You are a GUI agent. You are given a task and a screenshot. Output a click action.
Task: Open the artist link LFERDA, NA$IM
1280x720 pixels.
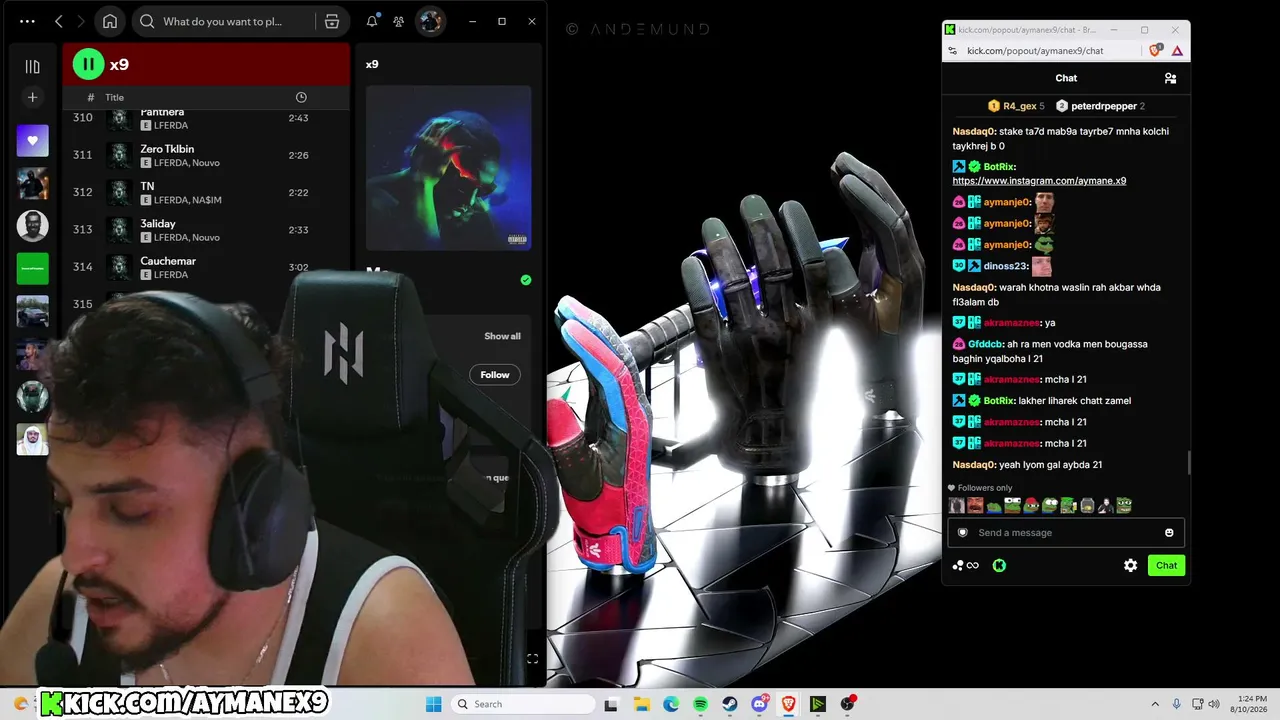pos(188,200)
